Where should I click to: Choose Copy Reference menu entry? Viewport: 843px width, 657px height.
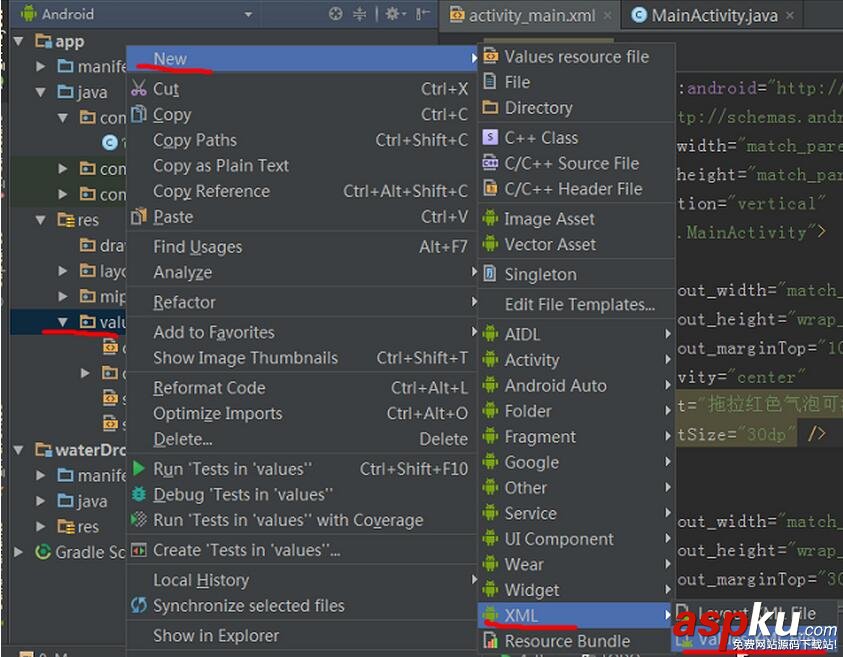[303, 191]
